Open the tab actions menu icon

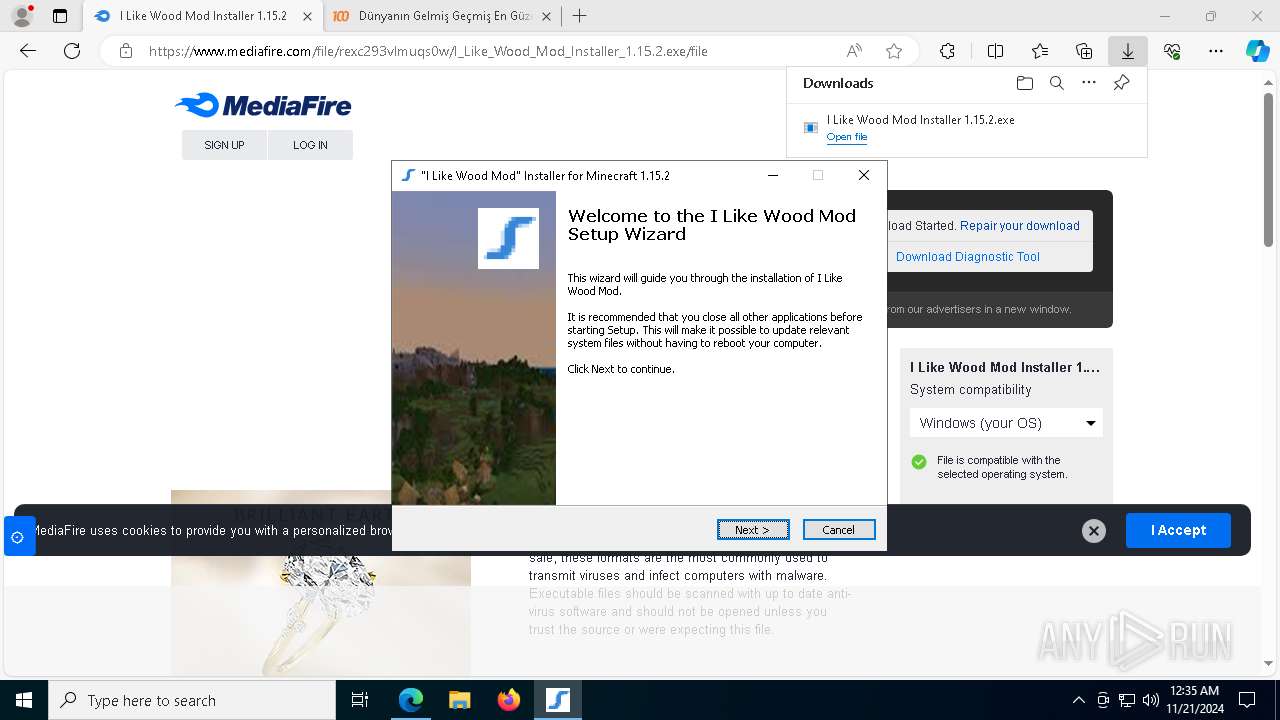(x=60, y=16)
